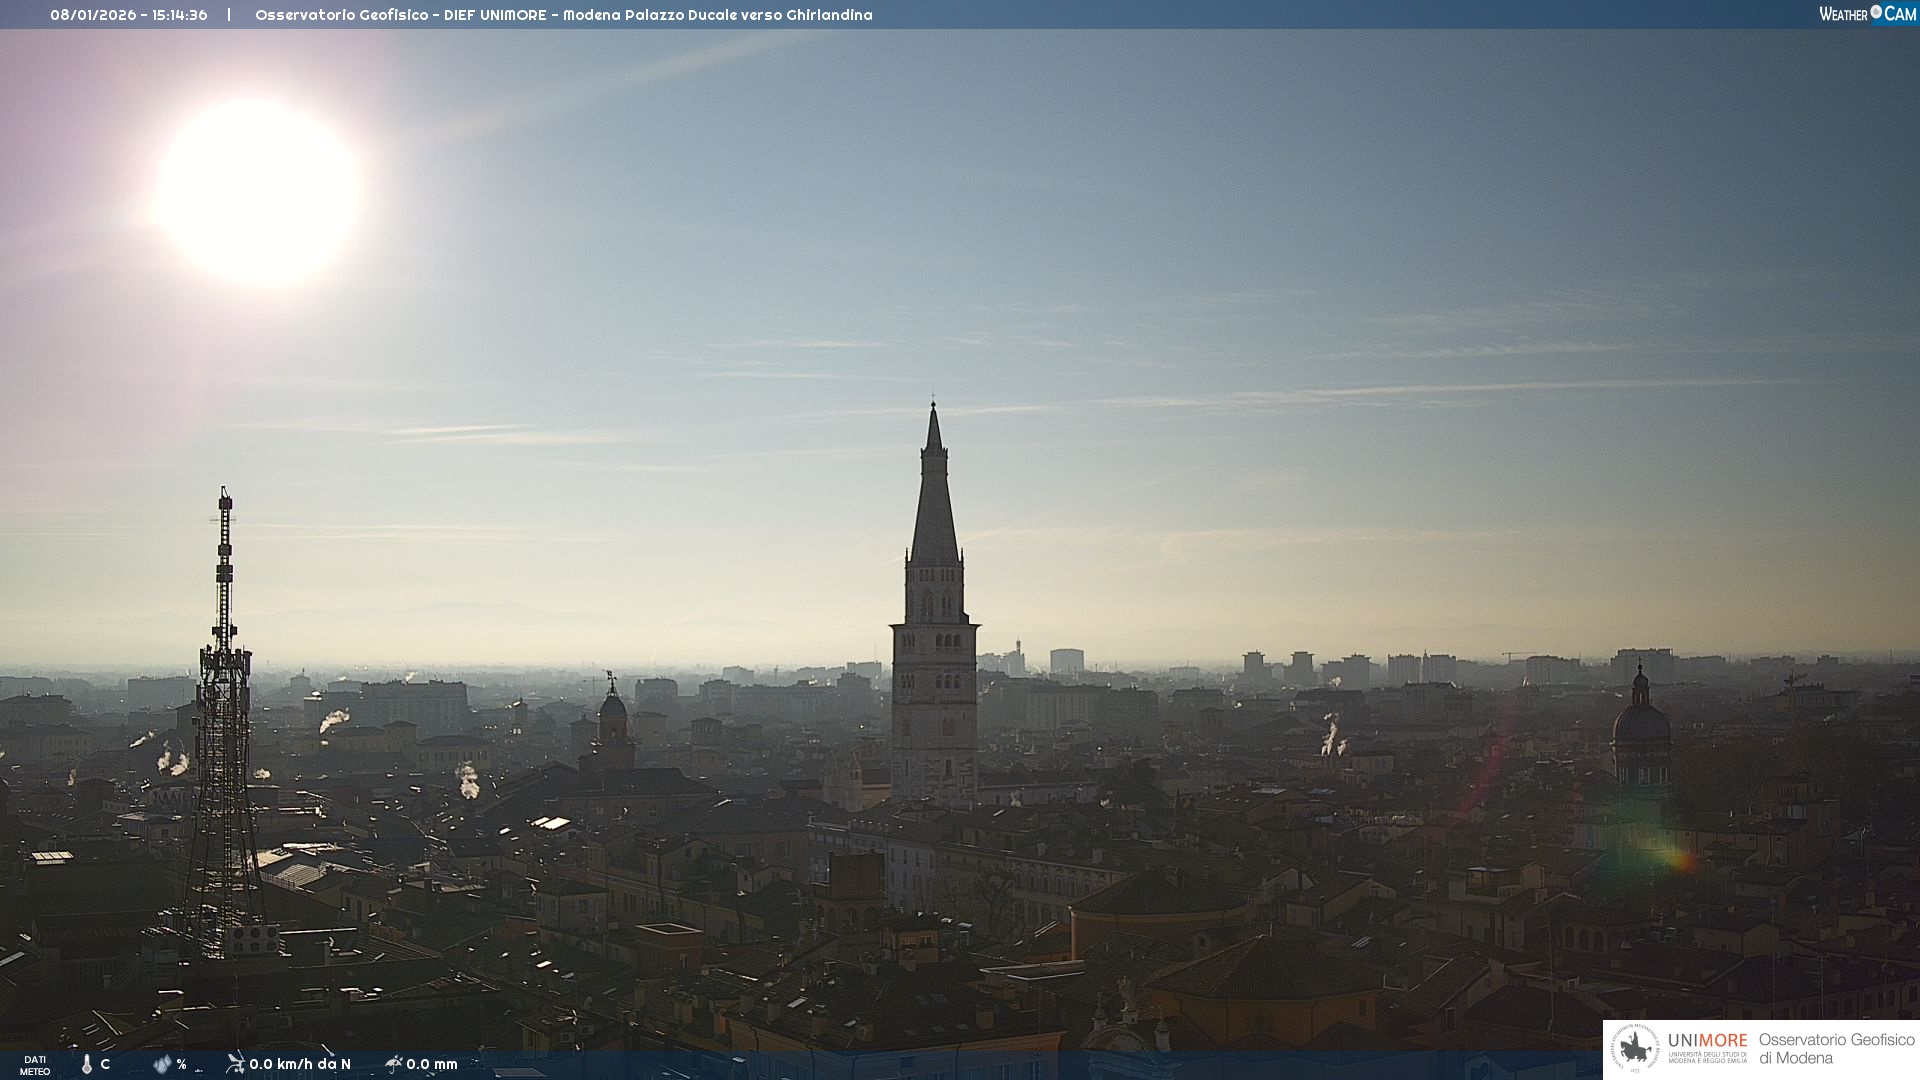Click the WeatherCam logo

(1867, 14)
